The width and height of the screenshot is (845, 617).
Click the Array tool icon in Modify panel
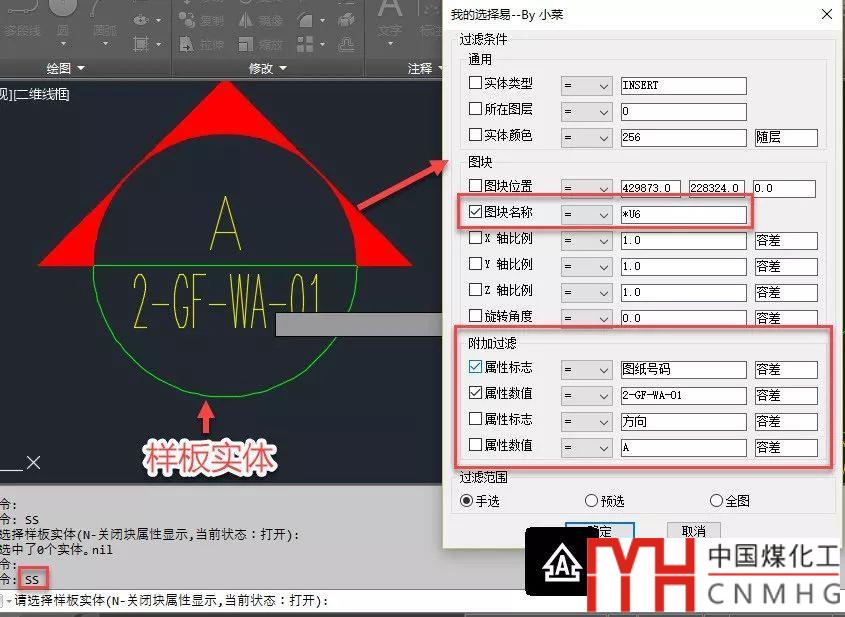tap(305, 44)
